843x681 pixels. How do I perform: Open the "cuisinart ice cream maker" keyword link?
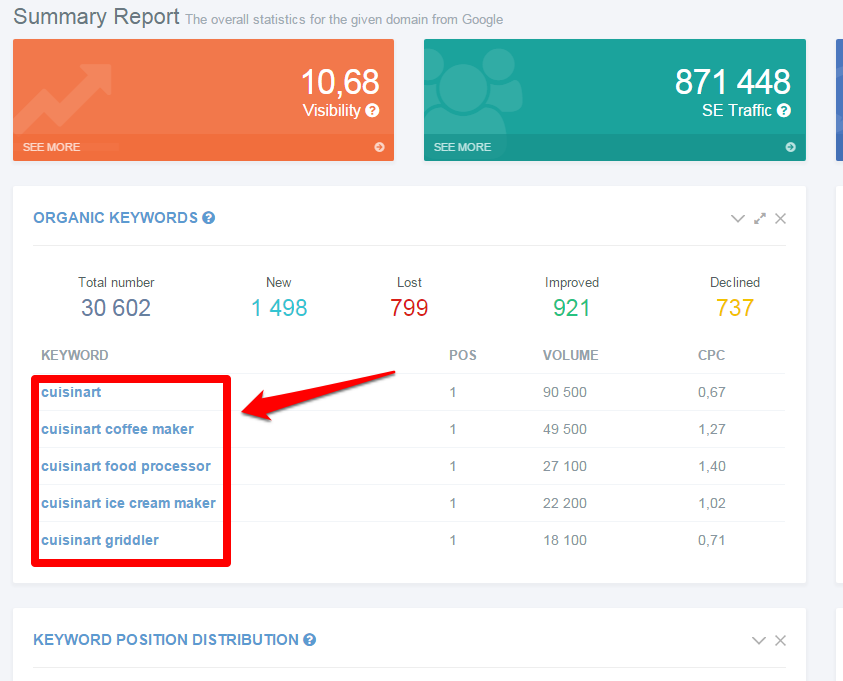129,503
